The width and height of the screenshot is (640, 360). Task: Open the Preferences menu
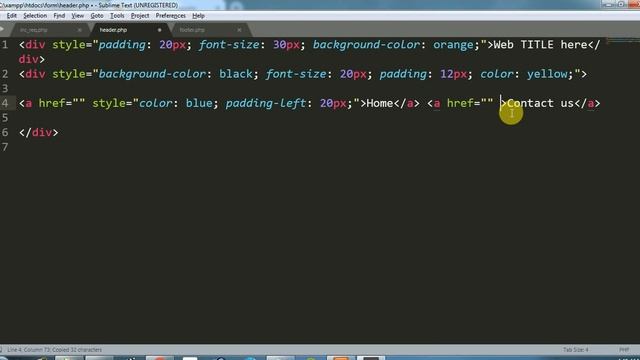pyautogui.click(x=171, y=16)
